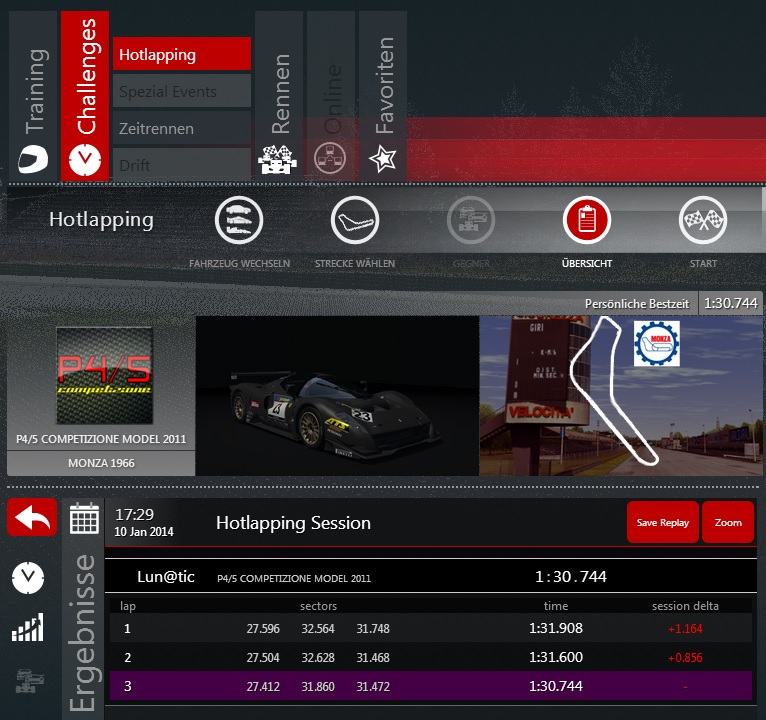
Task: Click the P4/5 COMPETIZIONE MODEL 2011 car label
Action: coord(101,439)
